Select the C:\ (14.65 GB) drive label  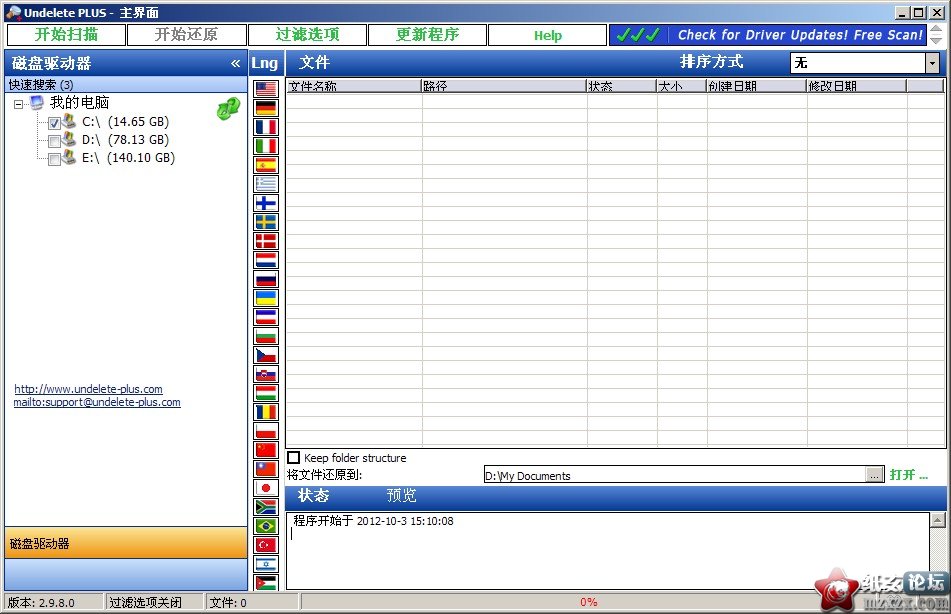[126, 122]
